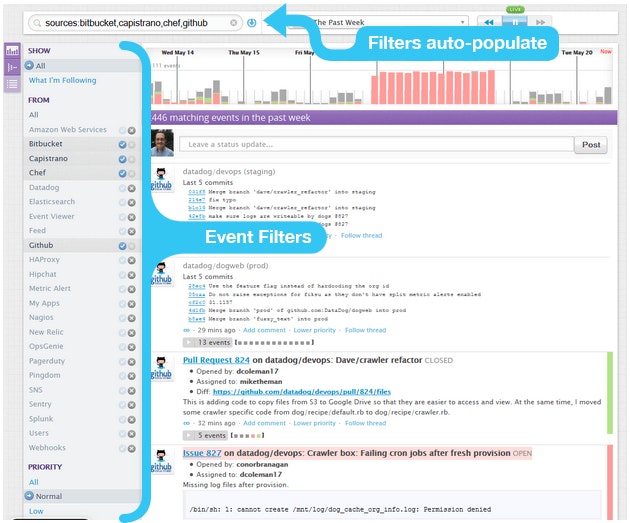
Task: Select Low priority filter
Action: 36,511
